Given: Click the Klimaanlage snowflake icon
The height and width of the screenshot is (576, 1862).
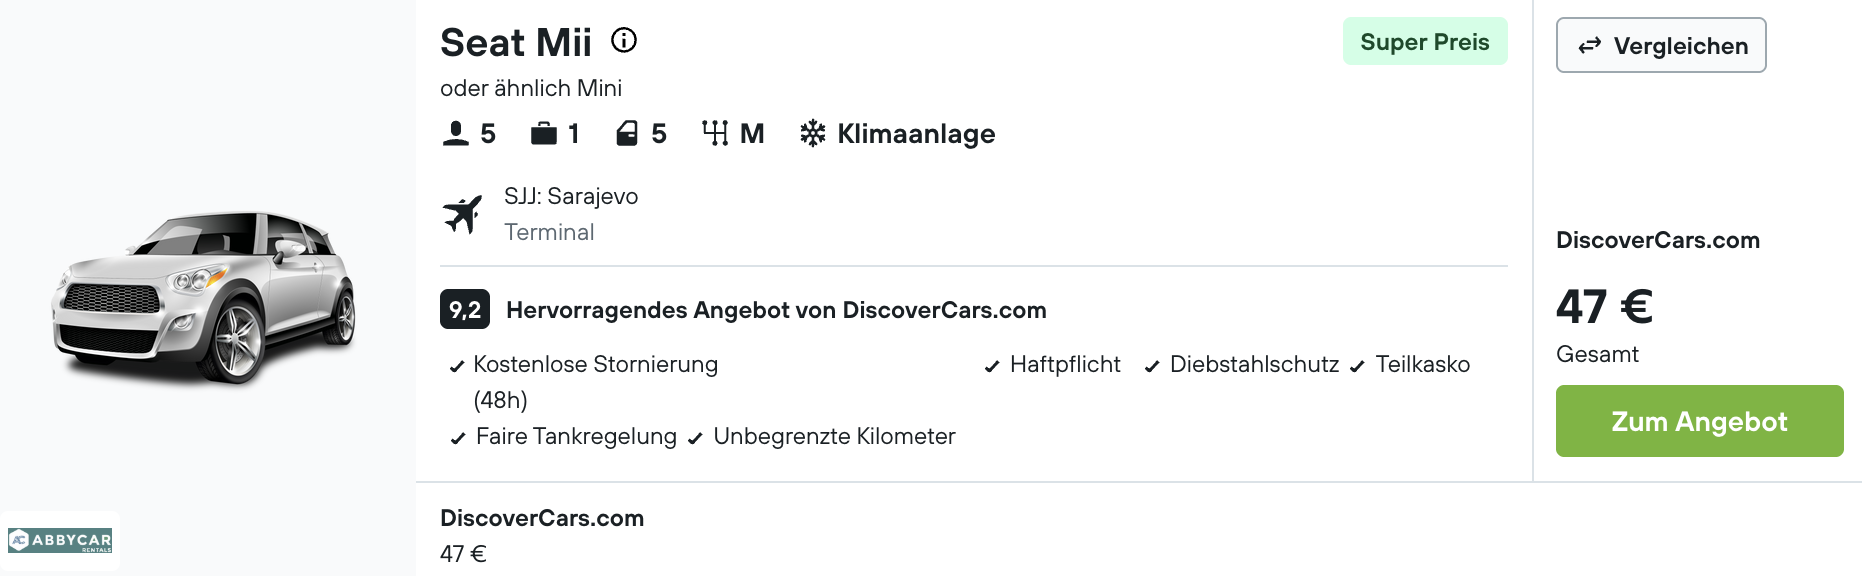Looking at the screenshot, I should (813, 133).
